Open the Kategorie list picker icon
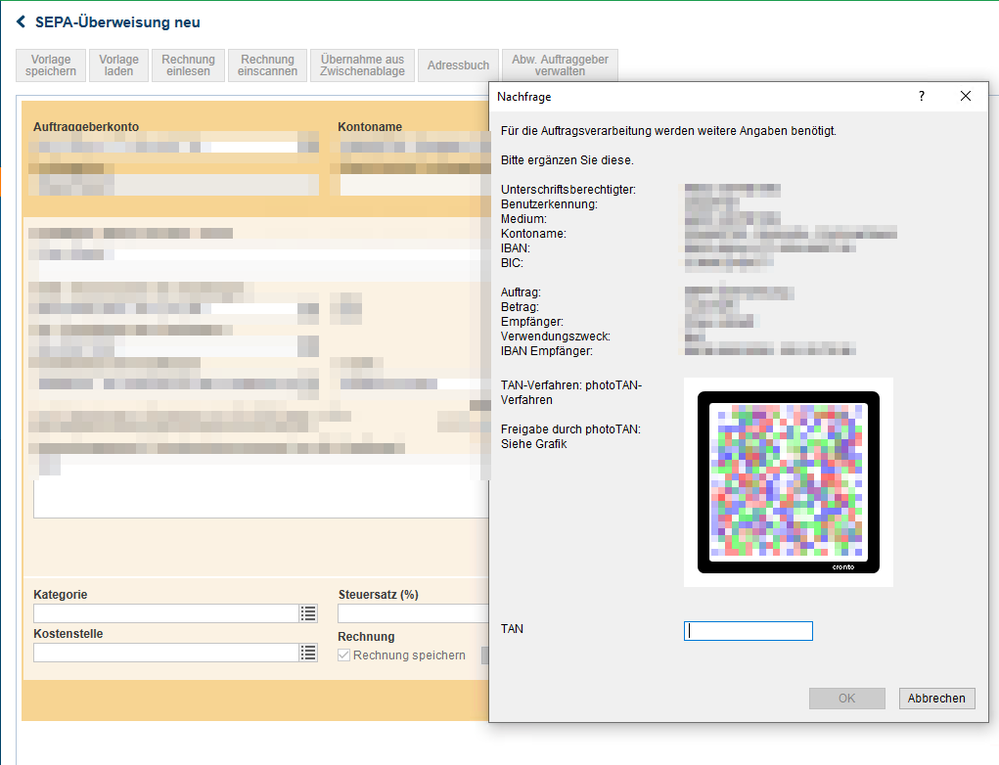This screenshot has width=999, height=765. 308,613
